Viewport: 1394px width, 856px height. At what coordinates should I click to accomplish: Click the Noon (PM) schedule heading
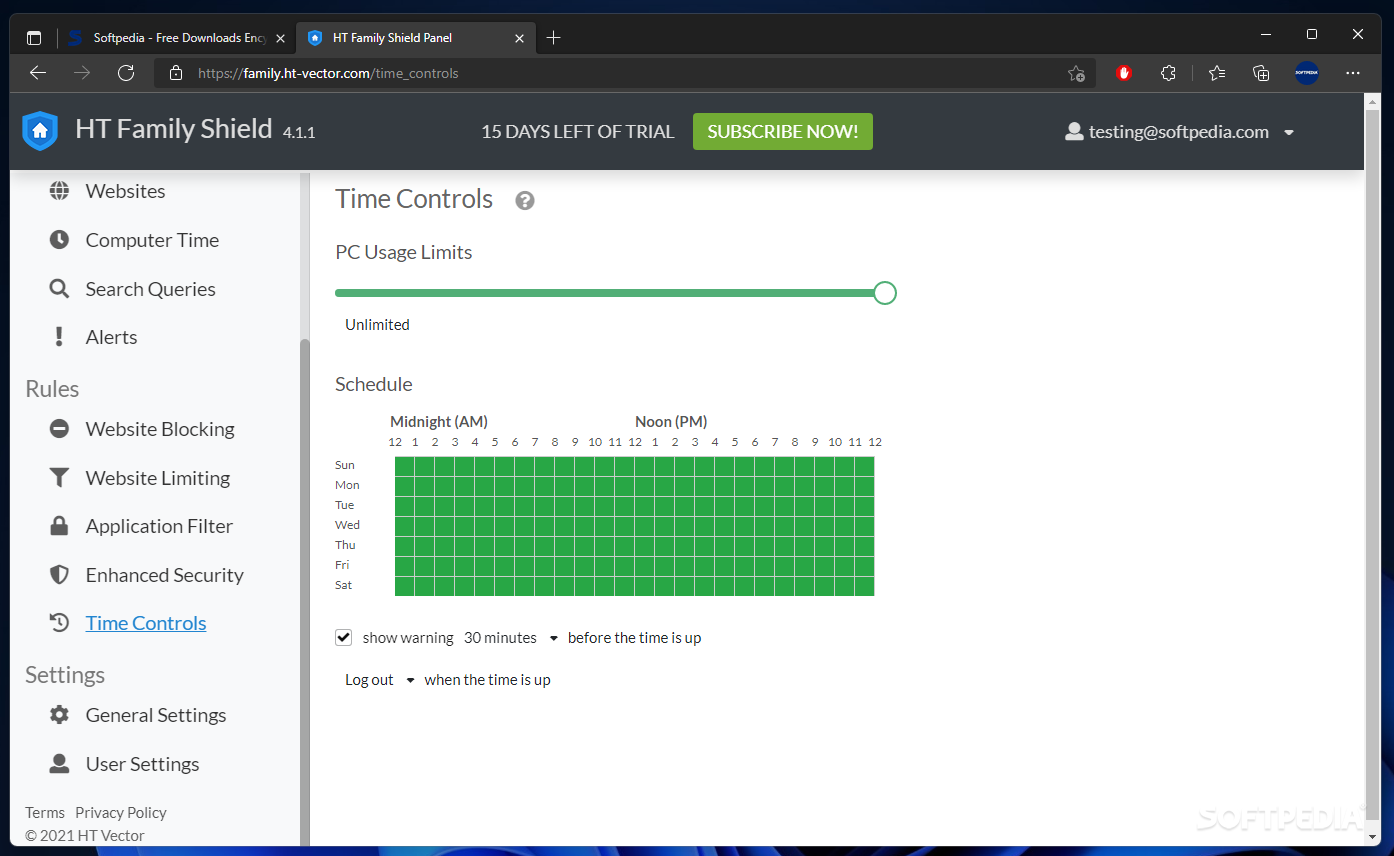(671, 422)
